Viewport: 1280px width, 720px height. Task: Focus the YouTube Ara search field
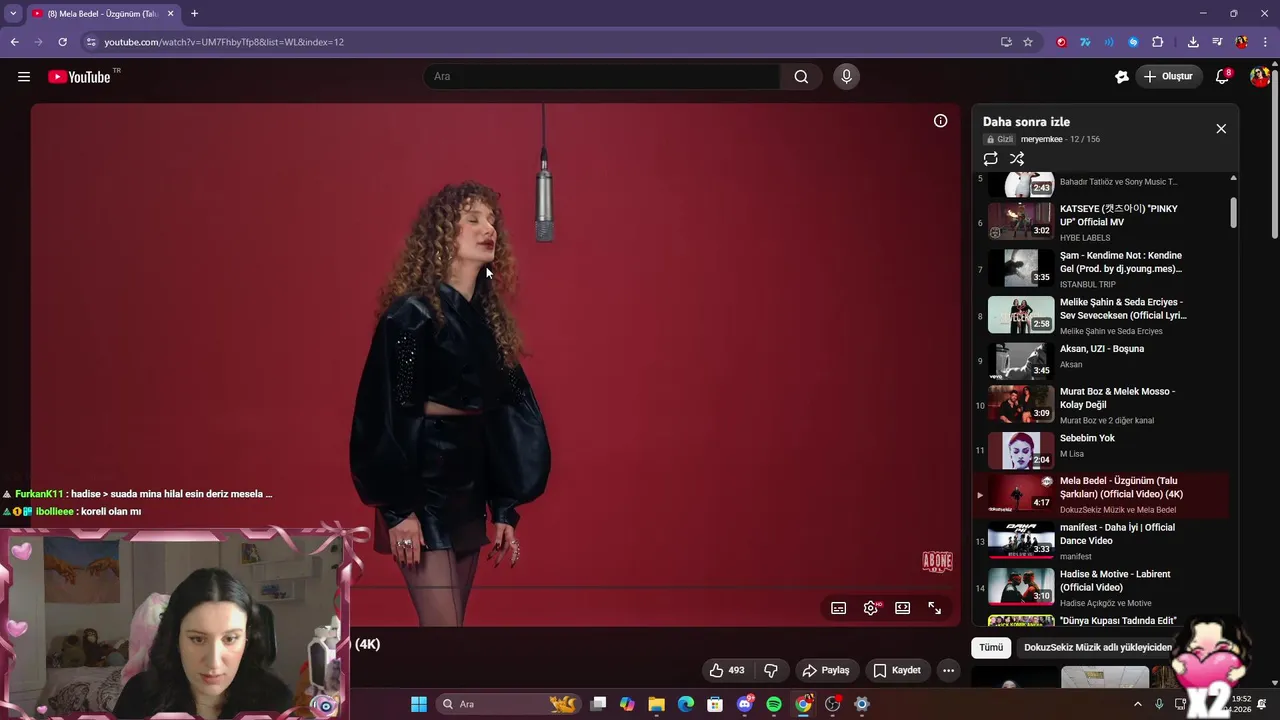click(602, 77)
